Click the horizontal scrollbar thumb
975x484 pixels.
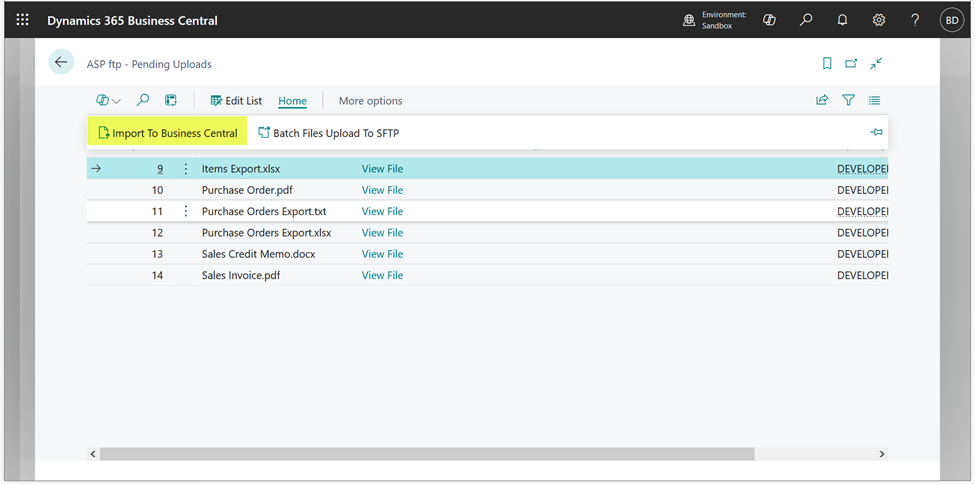[427, 454]
